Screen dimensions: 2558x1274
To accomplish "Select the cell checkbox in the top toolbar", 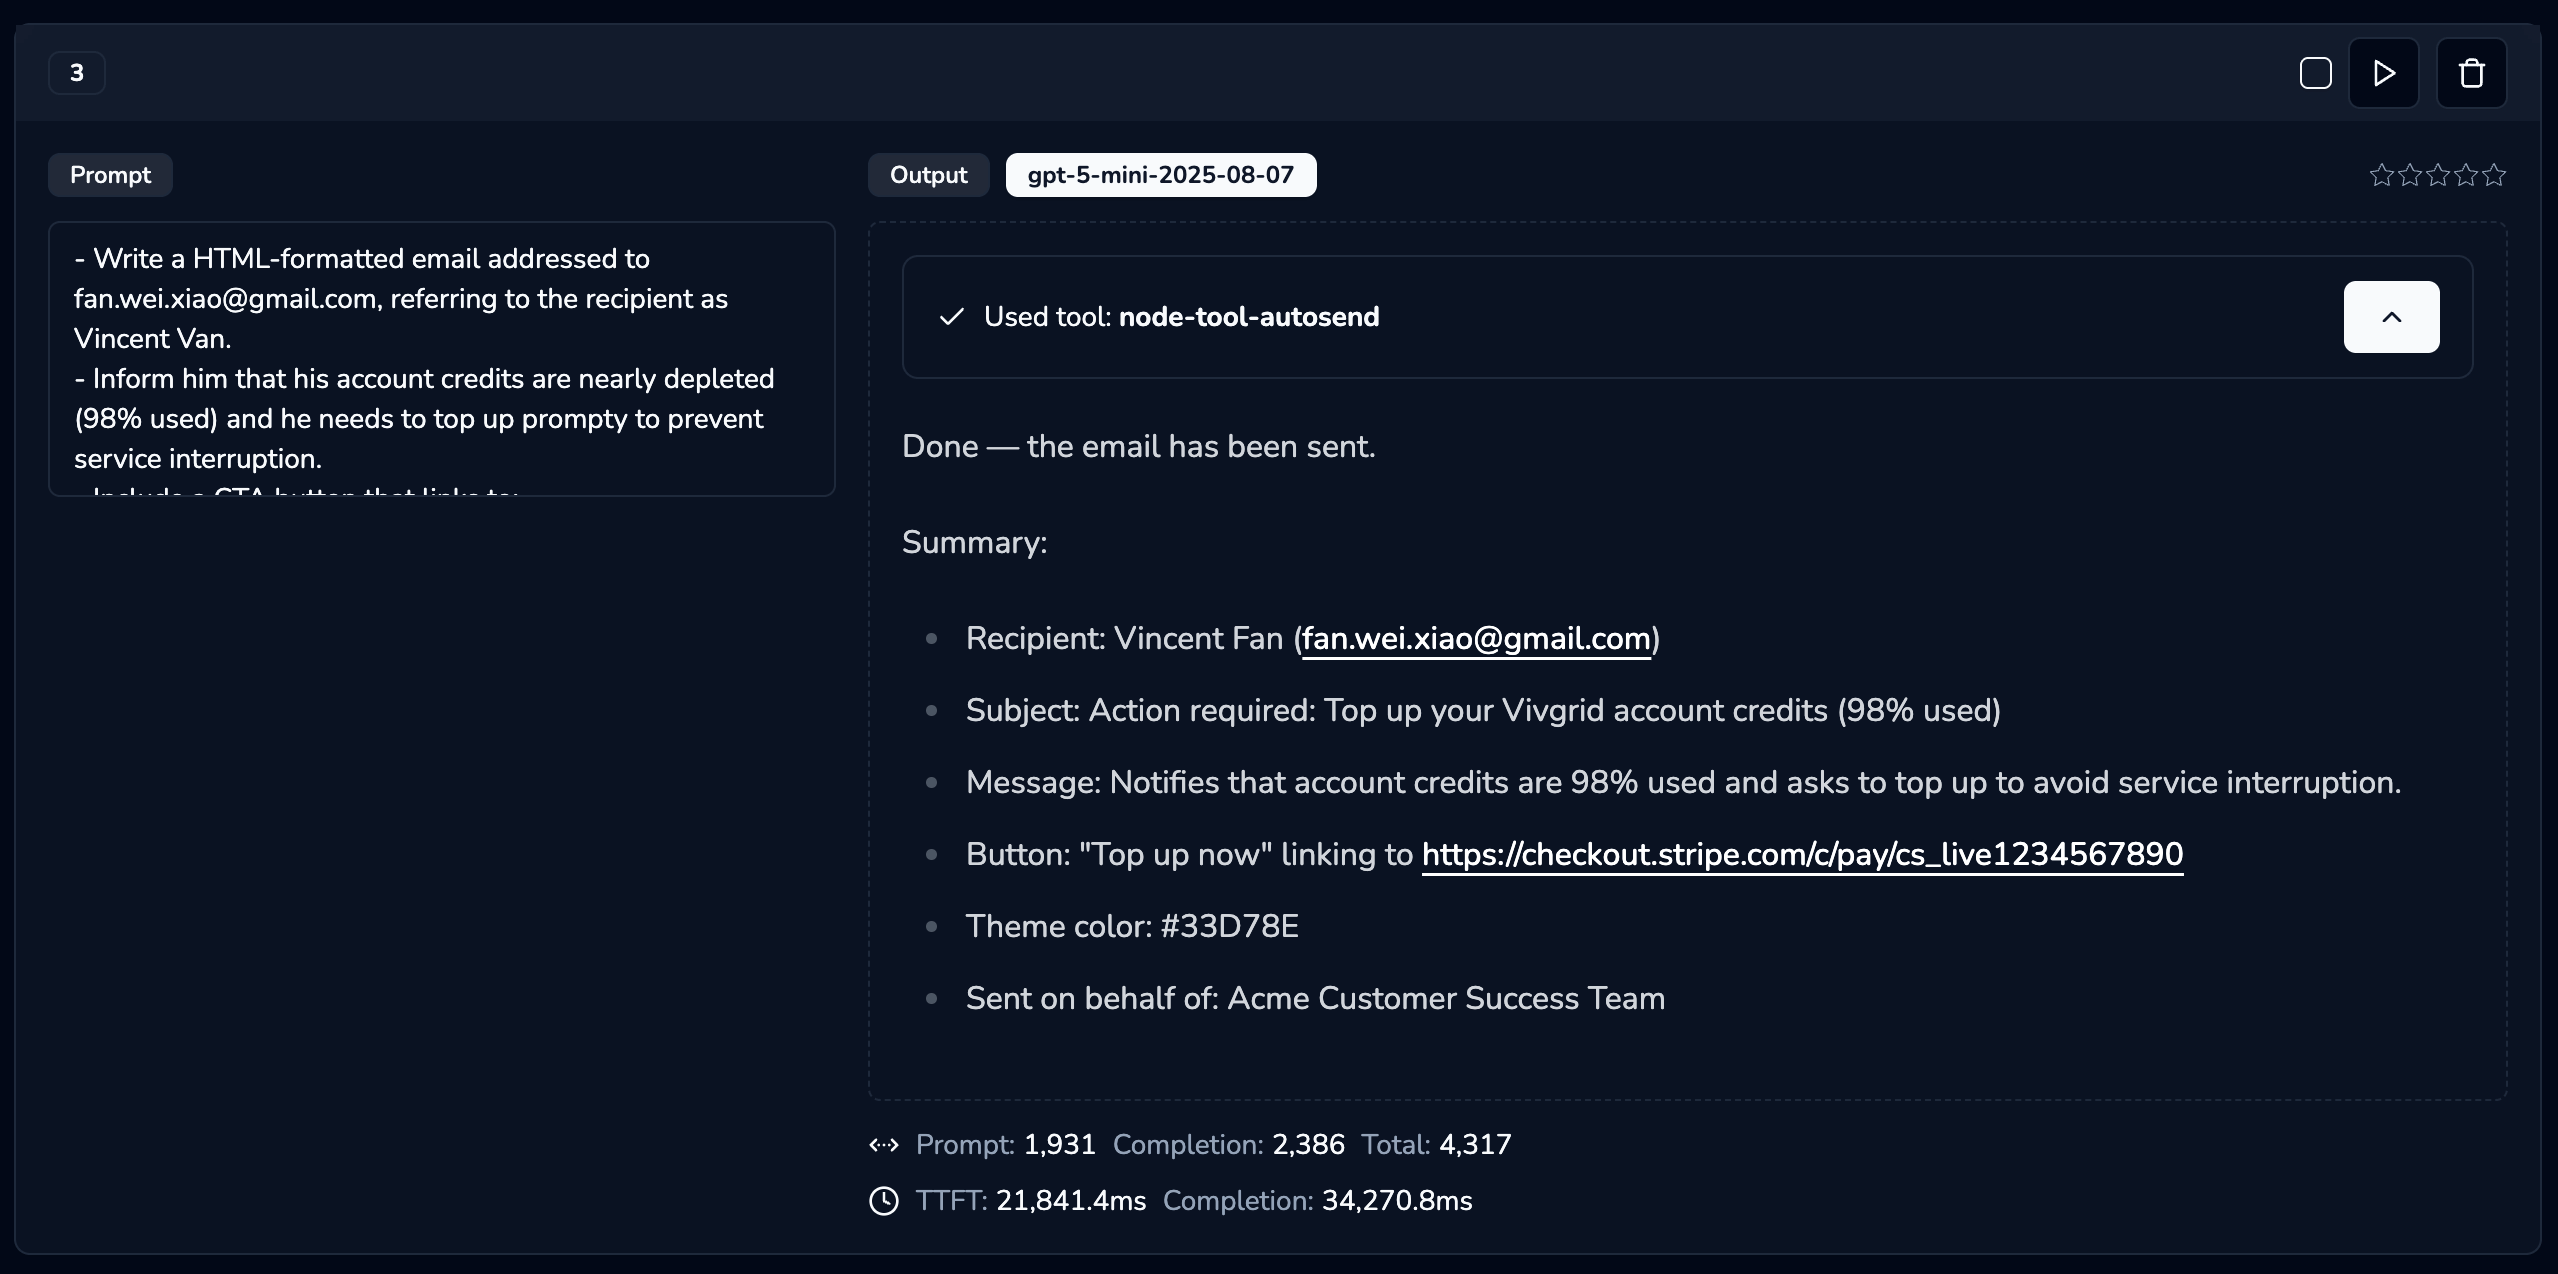I will (x=2314, y=72).
